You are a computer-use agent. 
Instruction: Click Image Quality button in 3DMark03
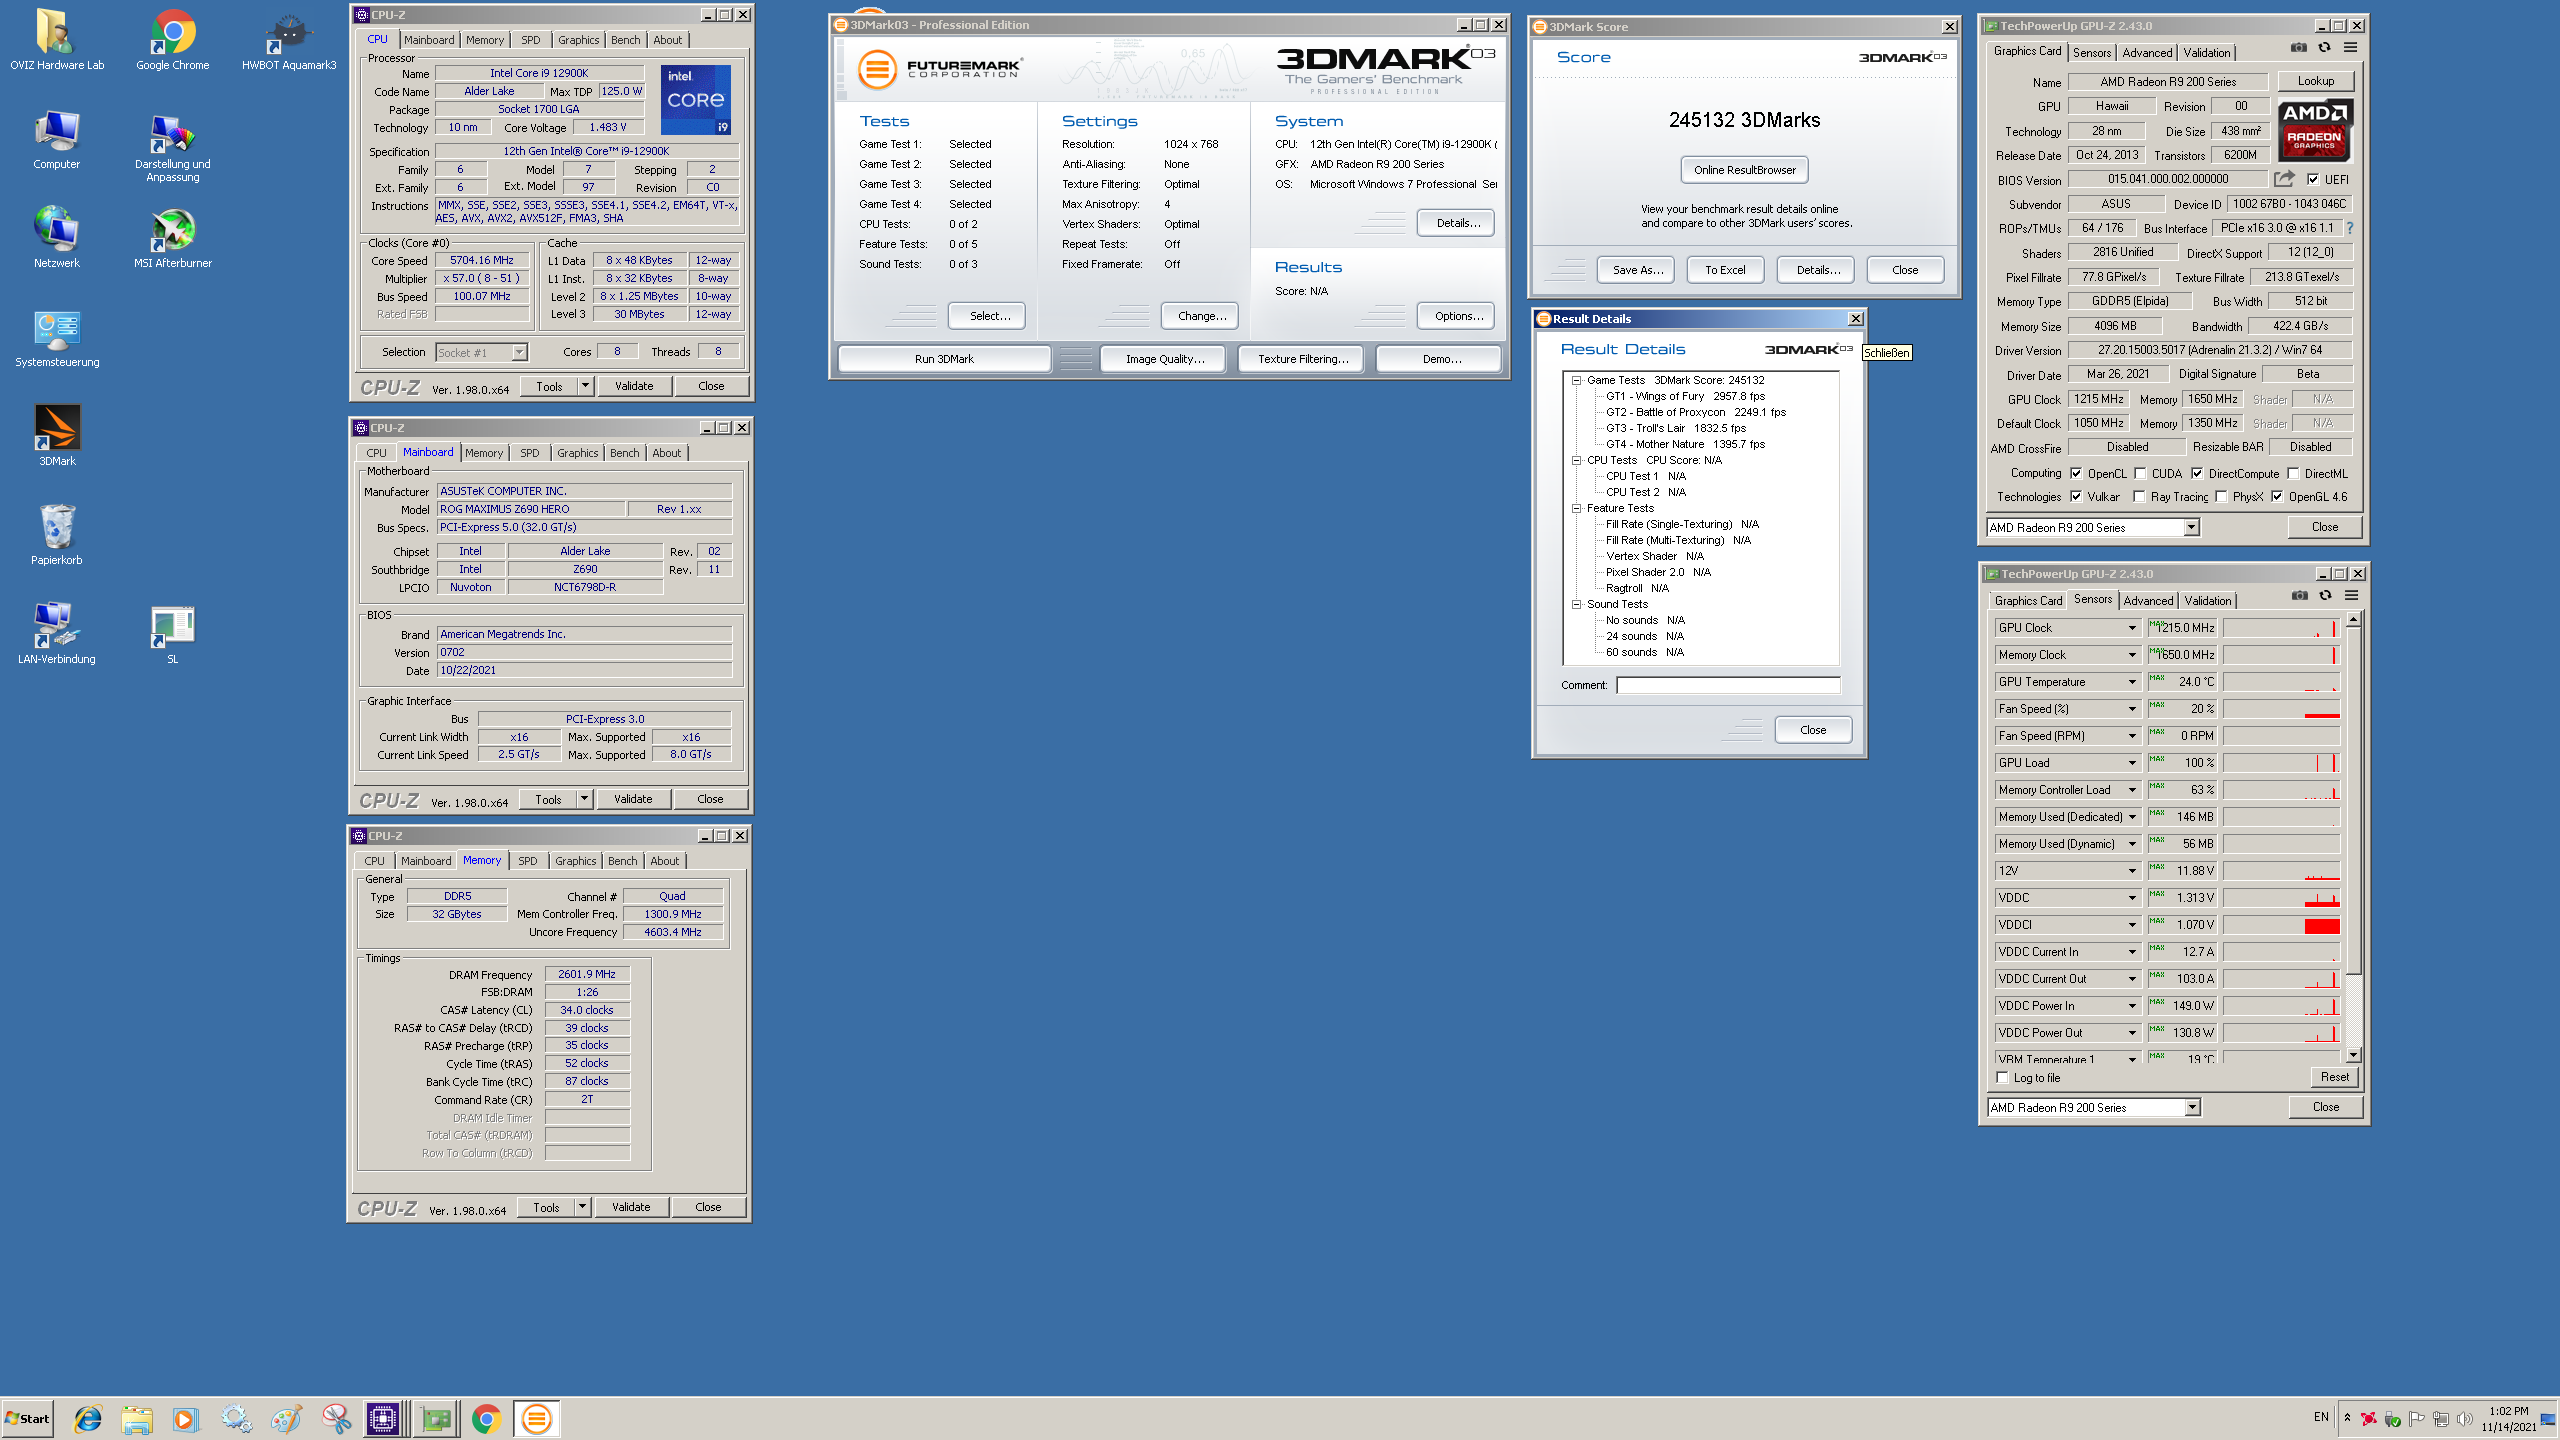click(x=1164, y=359)
